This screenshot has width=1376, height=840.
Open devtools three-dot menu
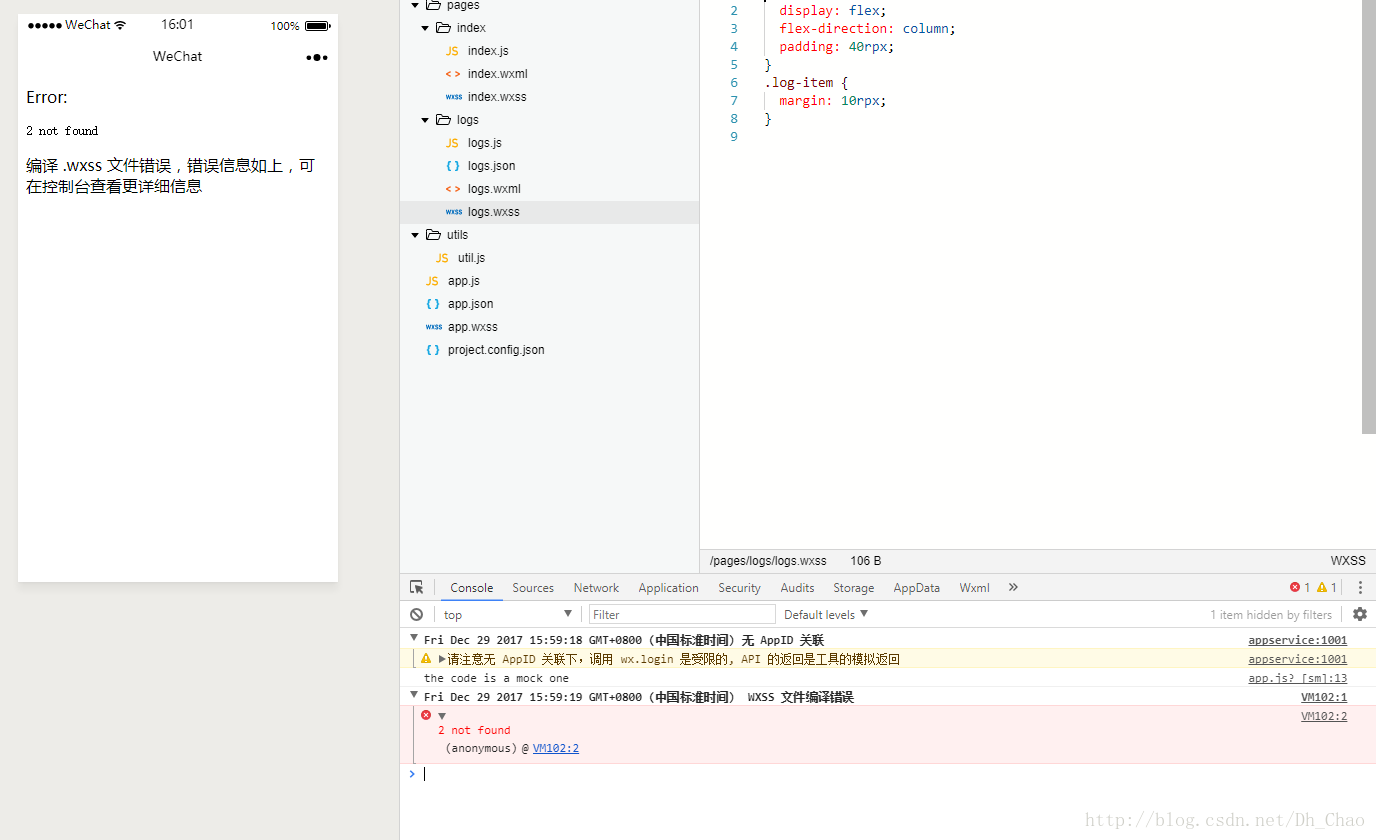[x=1360, y=587]
